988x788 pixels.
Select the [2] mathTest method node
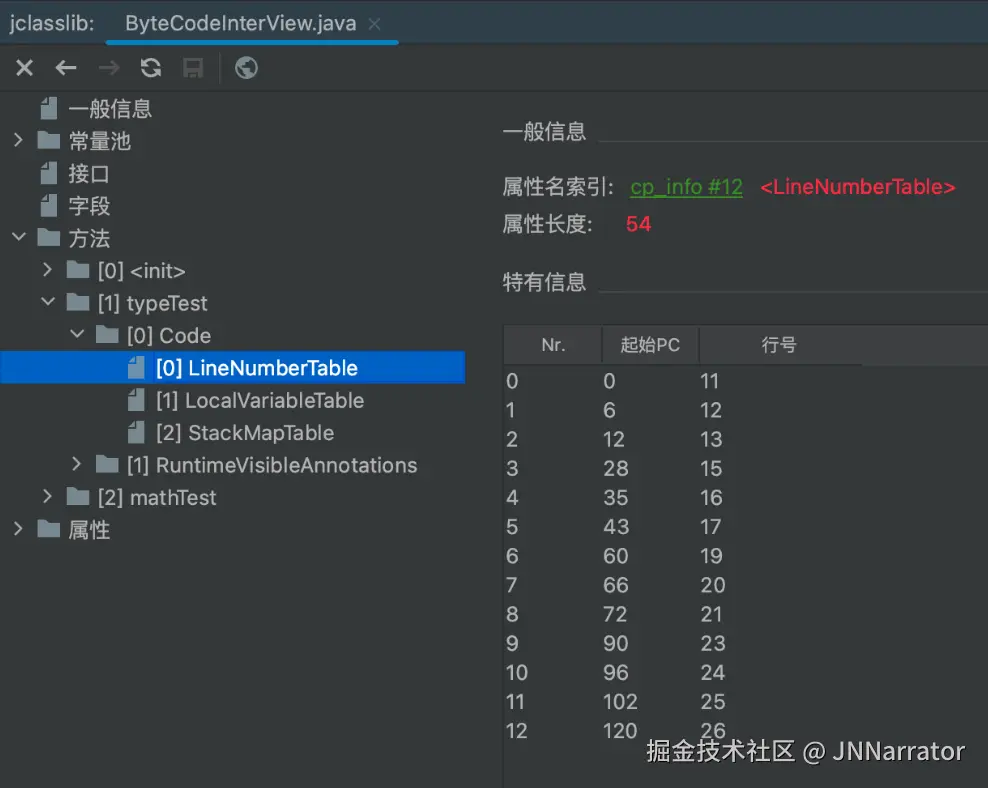[x=157, y=498]
